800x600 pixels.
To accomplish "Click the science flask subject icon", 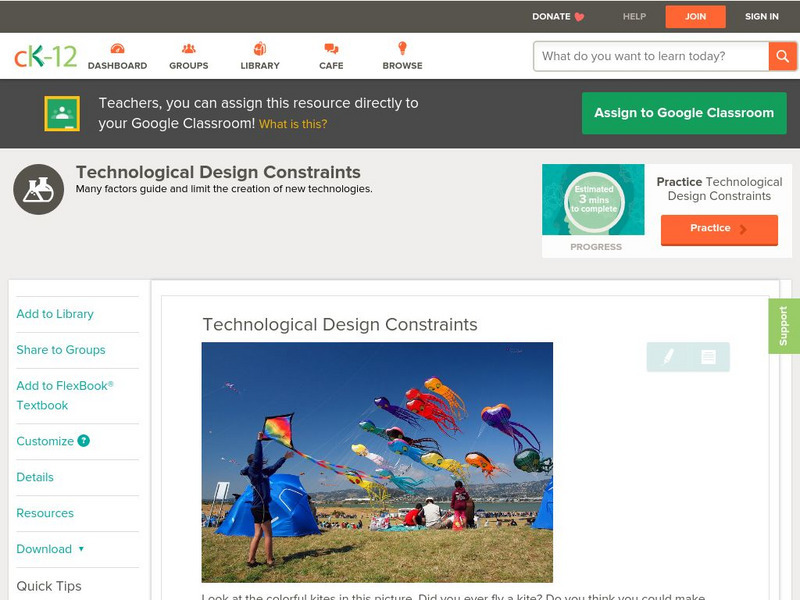I will tap(38, 189).
